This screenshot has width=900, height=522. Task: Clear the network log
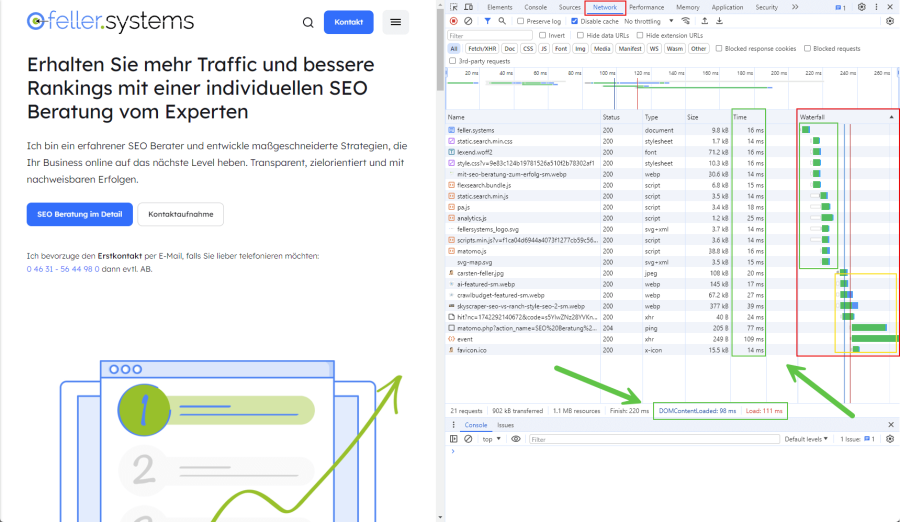pos(468,21)
